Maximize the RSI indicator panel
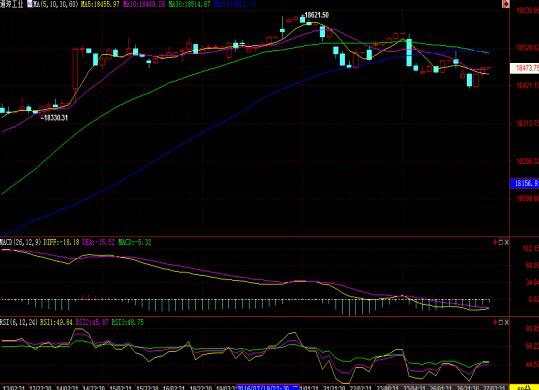 [501, 322]
